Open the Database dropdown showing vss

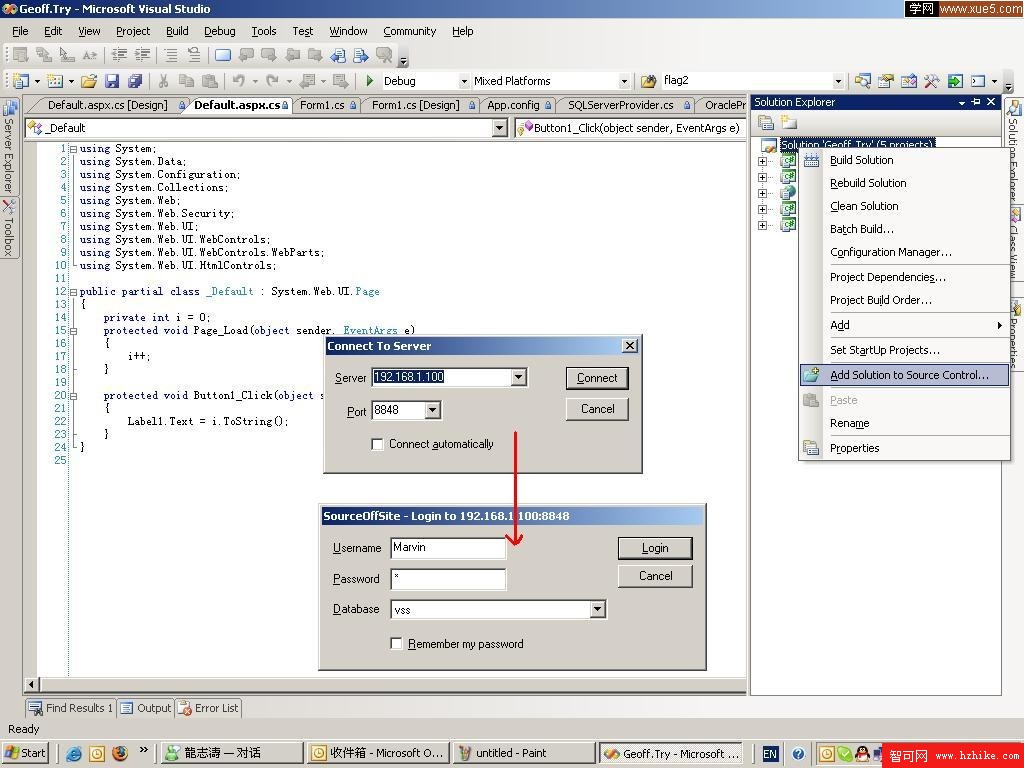(597, 609)
